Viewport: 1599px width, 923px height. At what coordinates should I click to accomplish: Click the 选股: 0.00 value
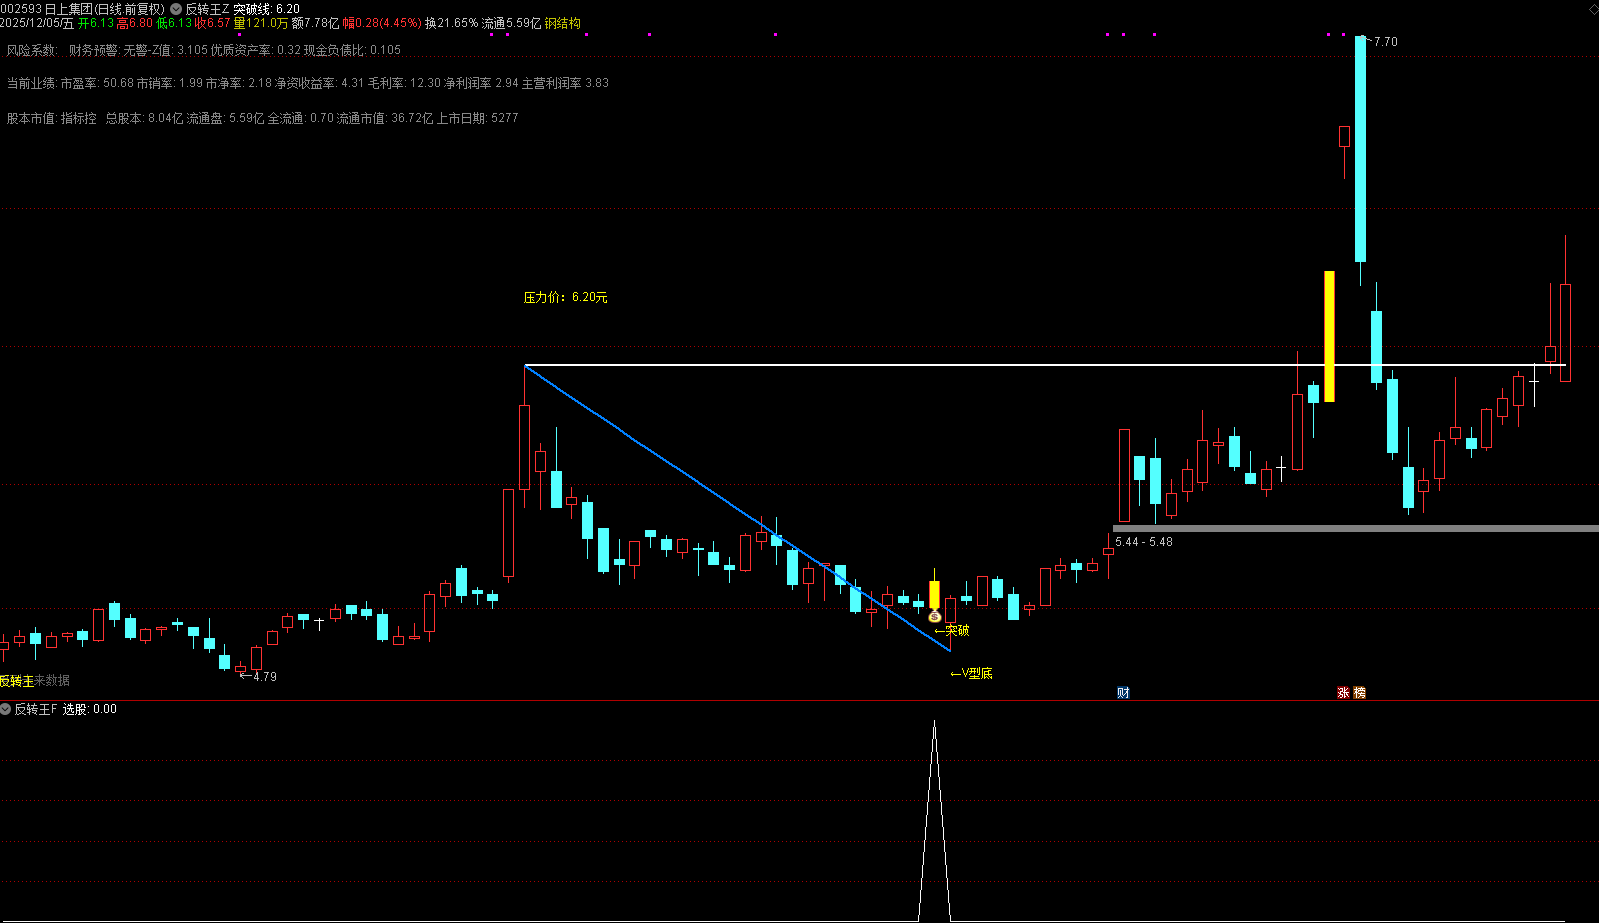point(89,709)
